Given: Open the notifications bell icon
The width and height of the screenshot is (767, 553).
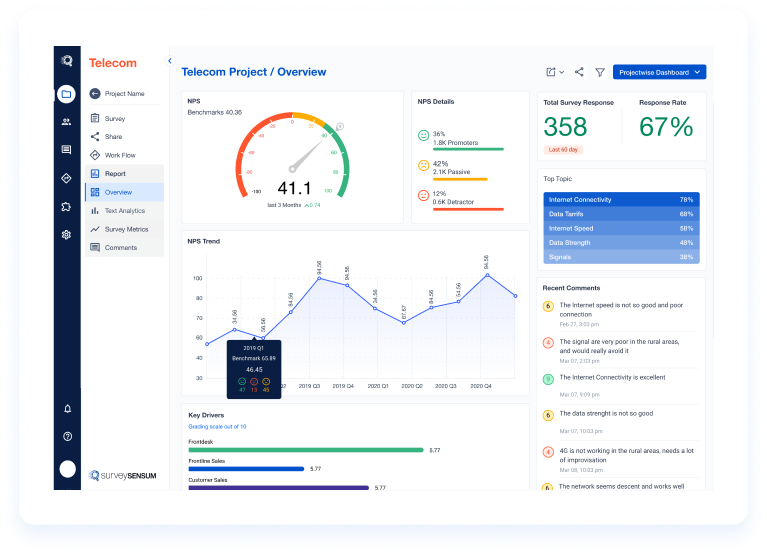Looking at the screenshot, I should click(x=68, y=409).
